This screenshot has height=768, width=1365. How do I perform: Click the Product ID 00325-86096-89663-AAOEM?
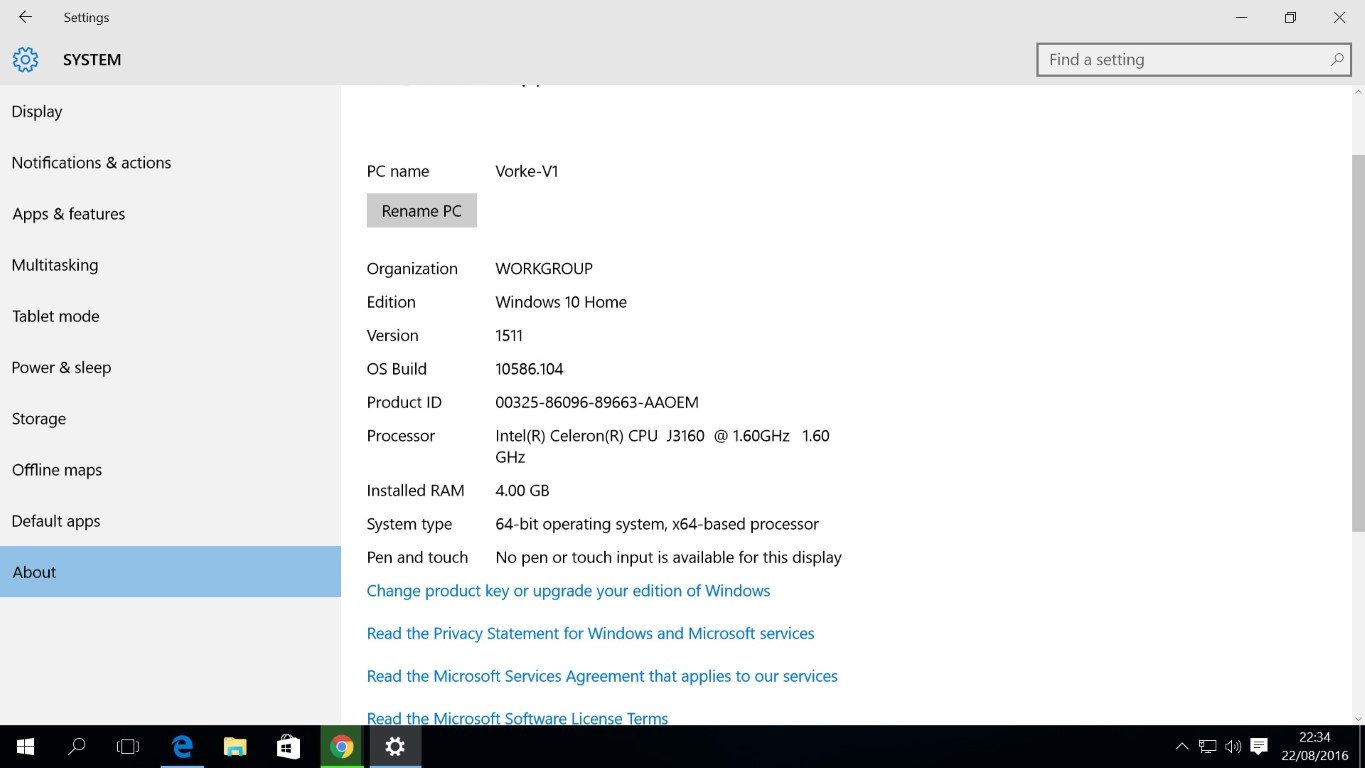coord(597,402)
